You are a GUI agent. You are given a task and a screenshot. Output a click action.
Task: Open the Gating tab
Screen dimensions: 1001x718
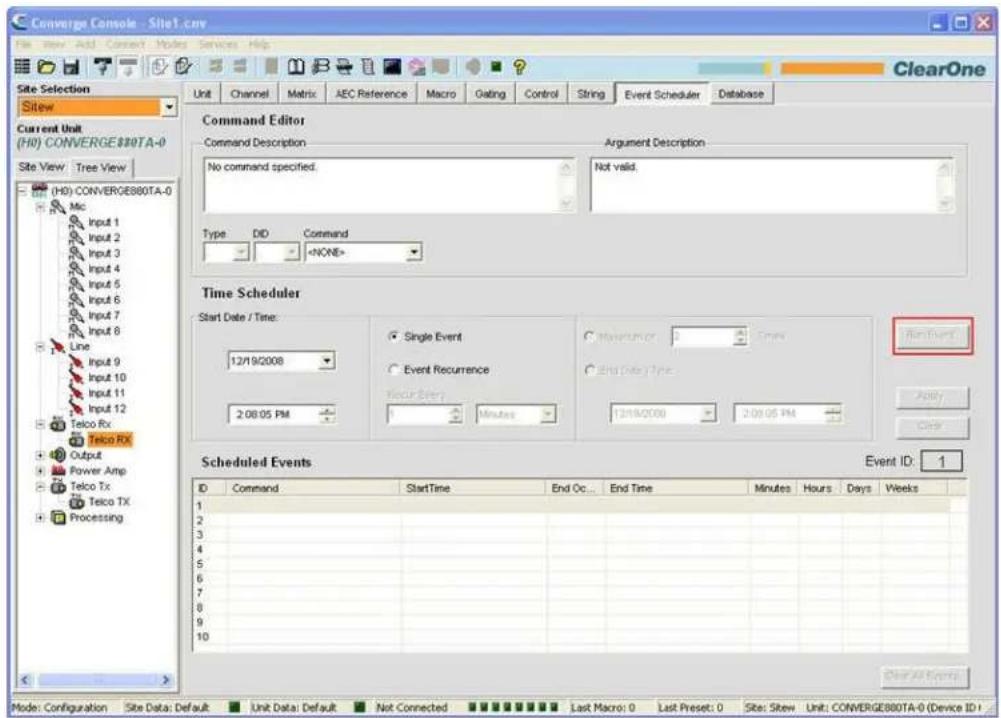(490, 94)
